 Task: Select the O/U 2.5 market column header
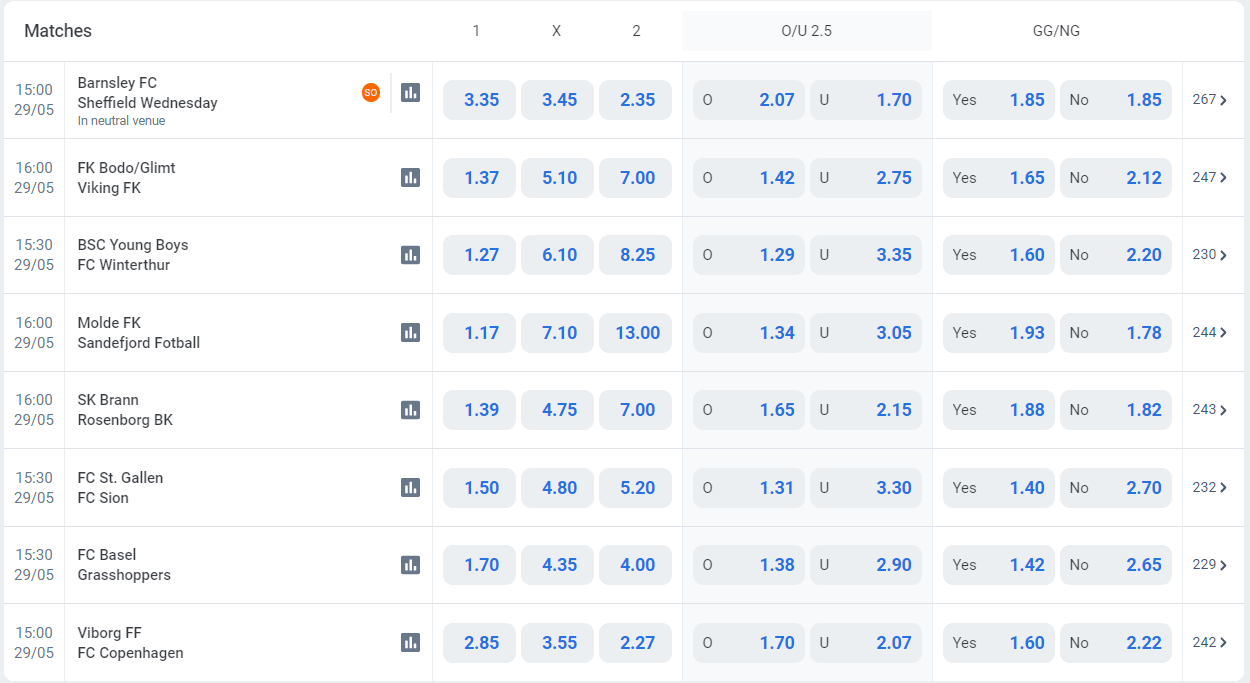806,31
